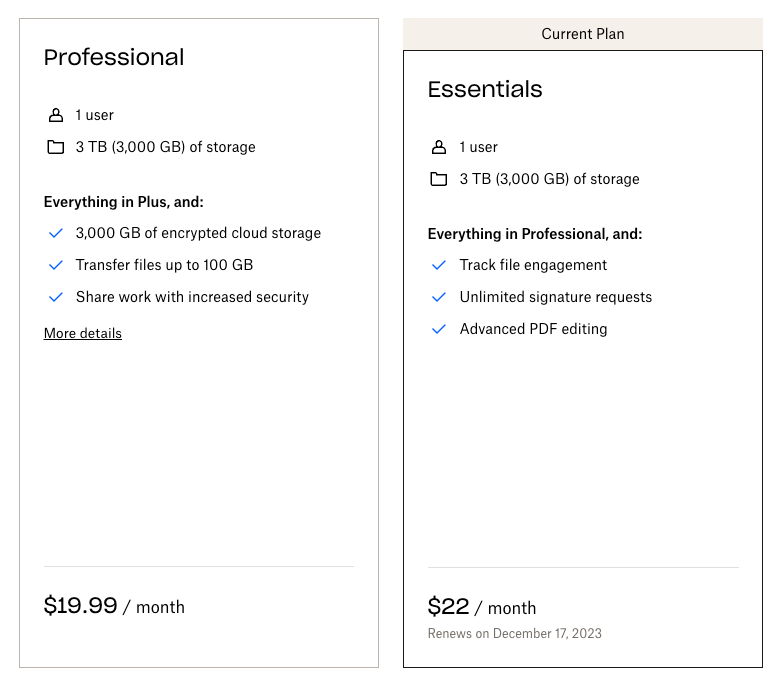Open the More details link
This screenshot has width=777, height=683.
click(83, 333)
